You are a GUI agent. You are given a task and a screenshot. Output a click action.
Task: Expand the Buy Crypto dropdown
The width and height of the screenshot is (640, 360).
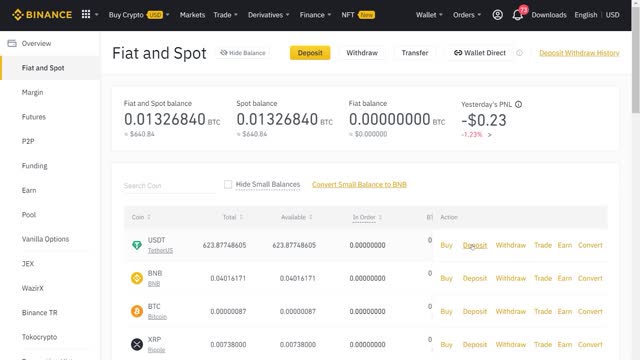pos(139,15)
